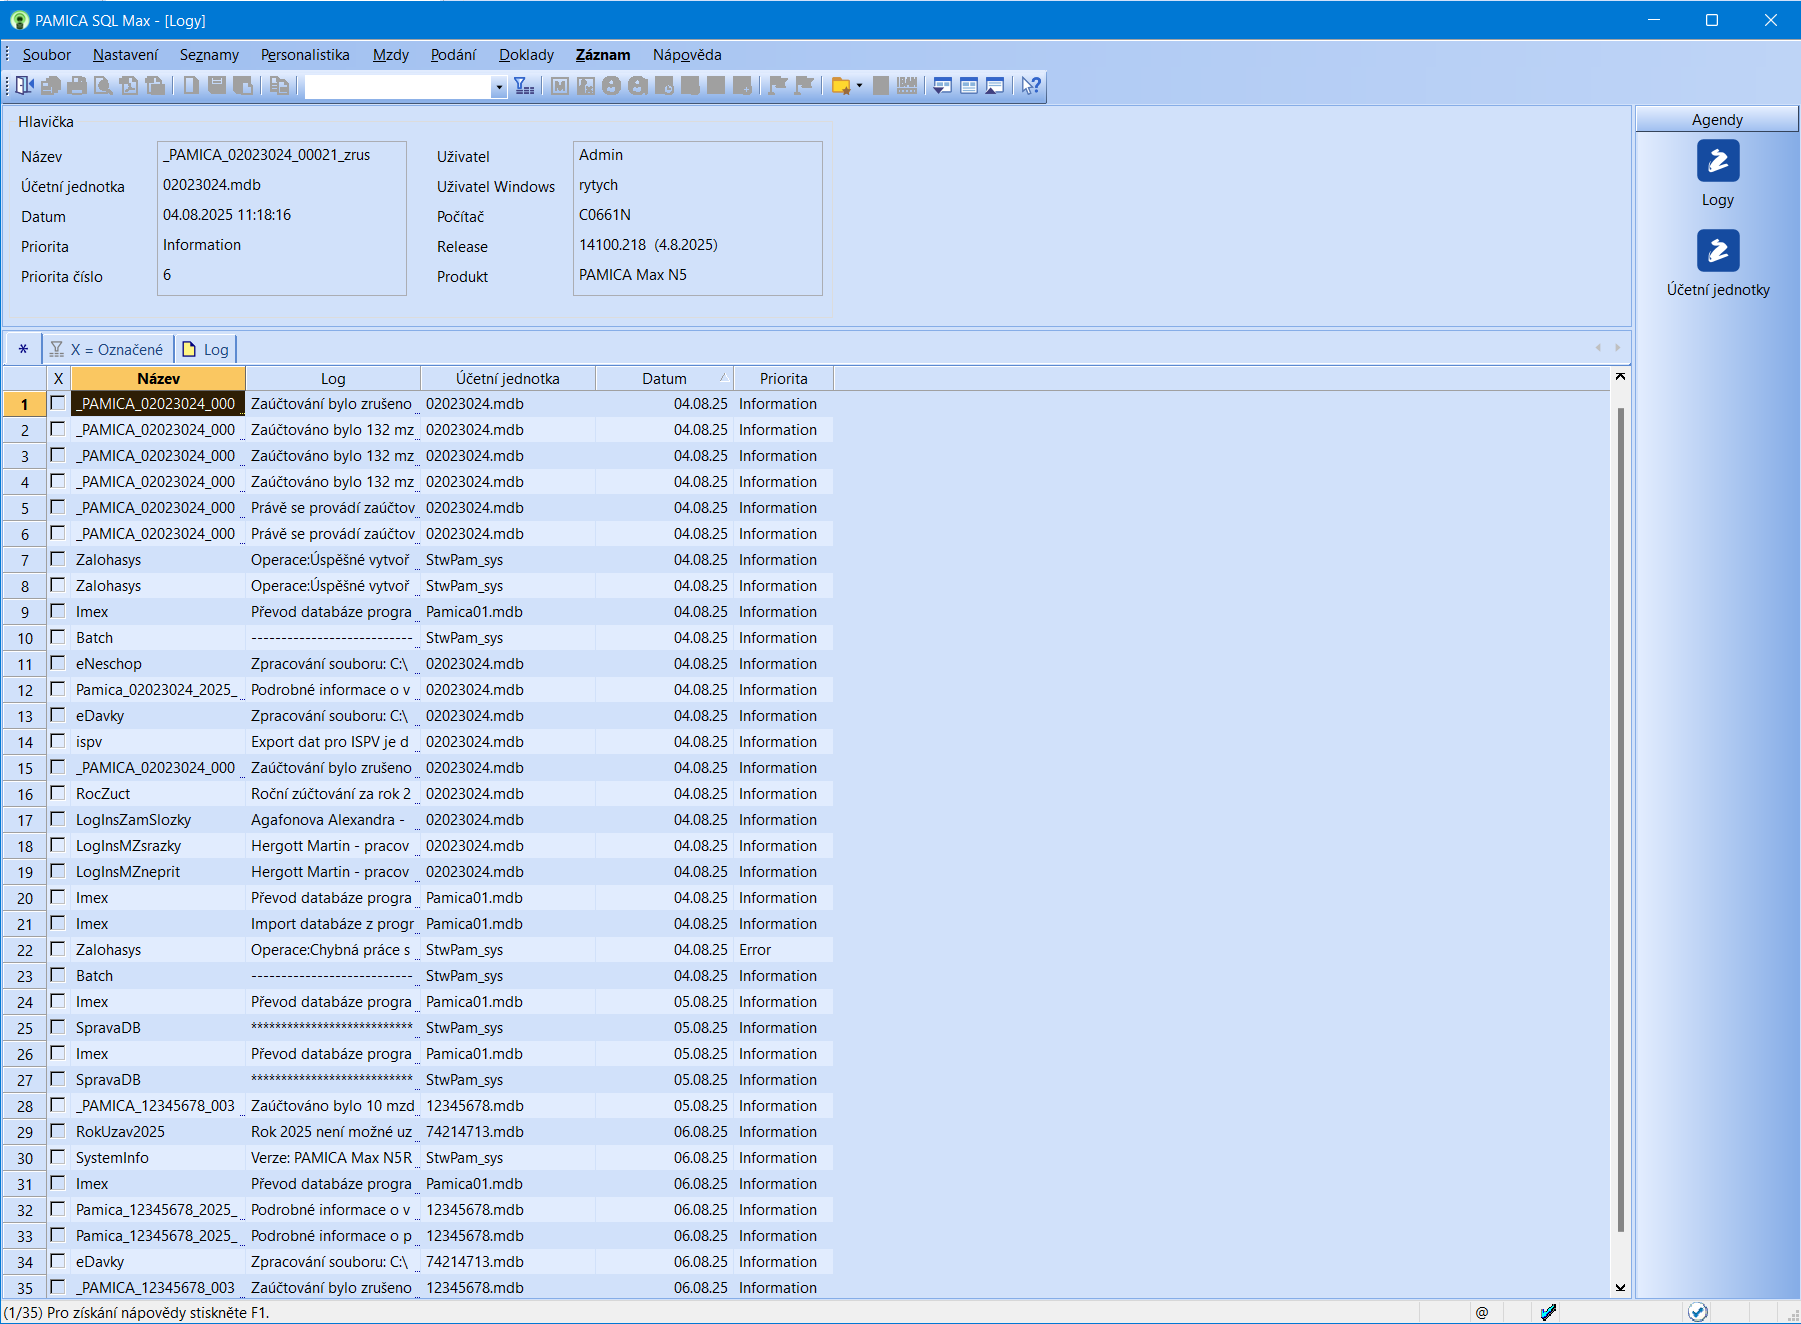Click the Agendy panel header

coord(1716,119)
